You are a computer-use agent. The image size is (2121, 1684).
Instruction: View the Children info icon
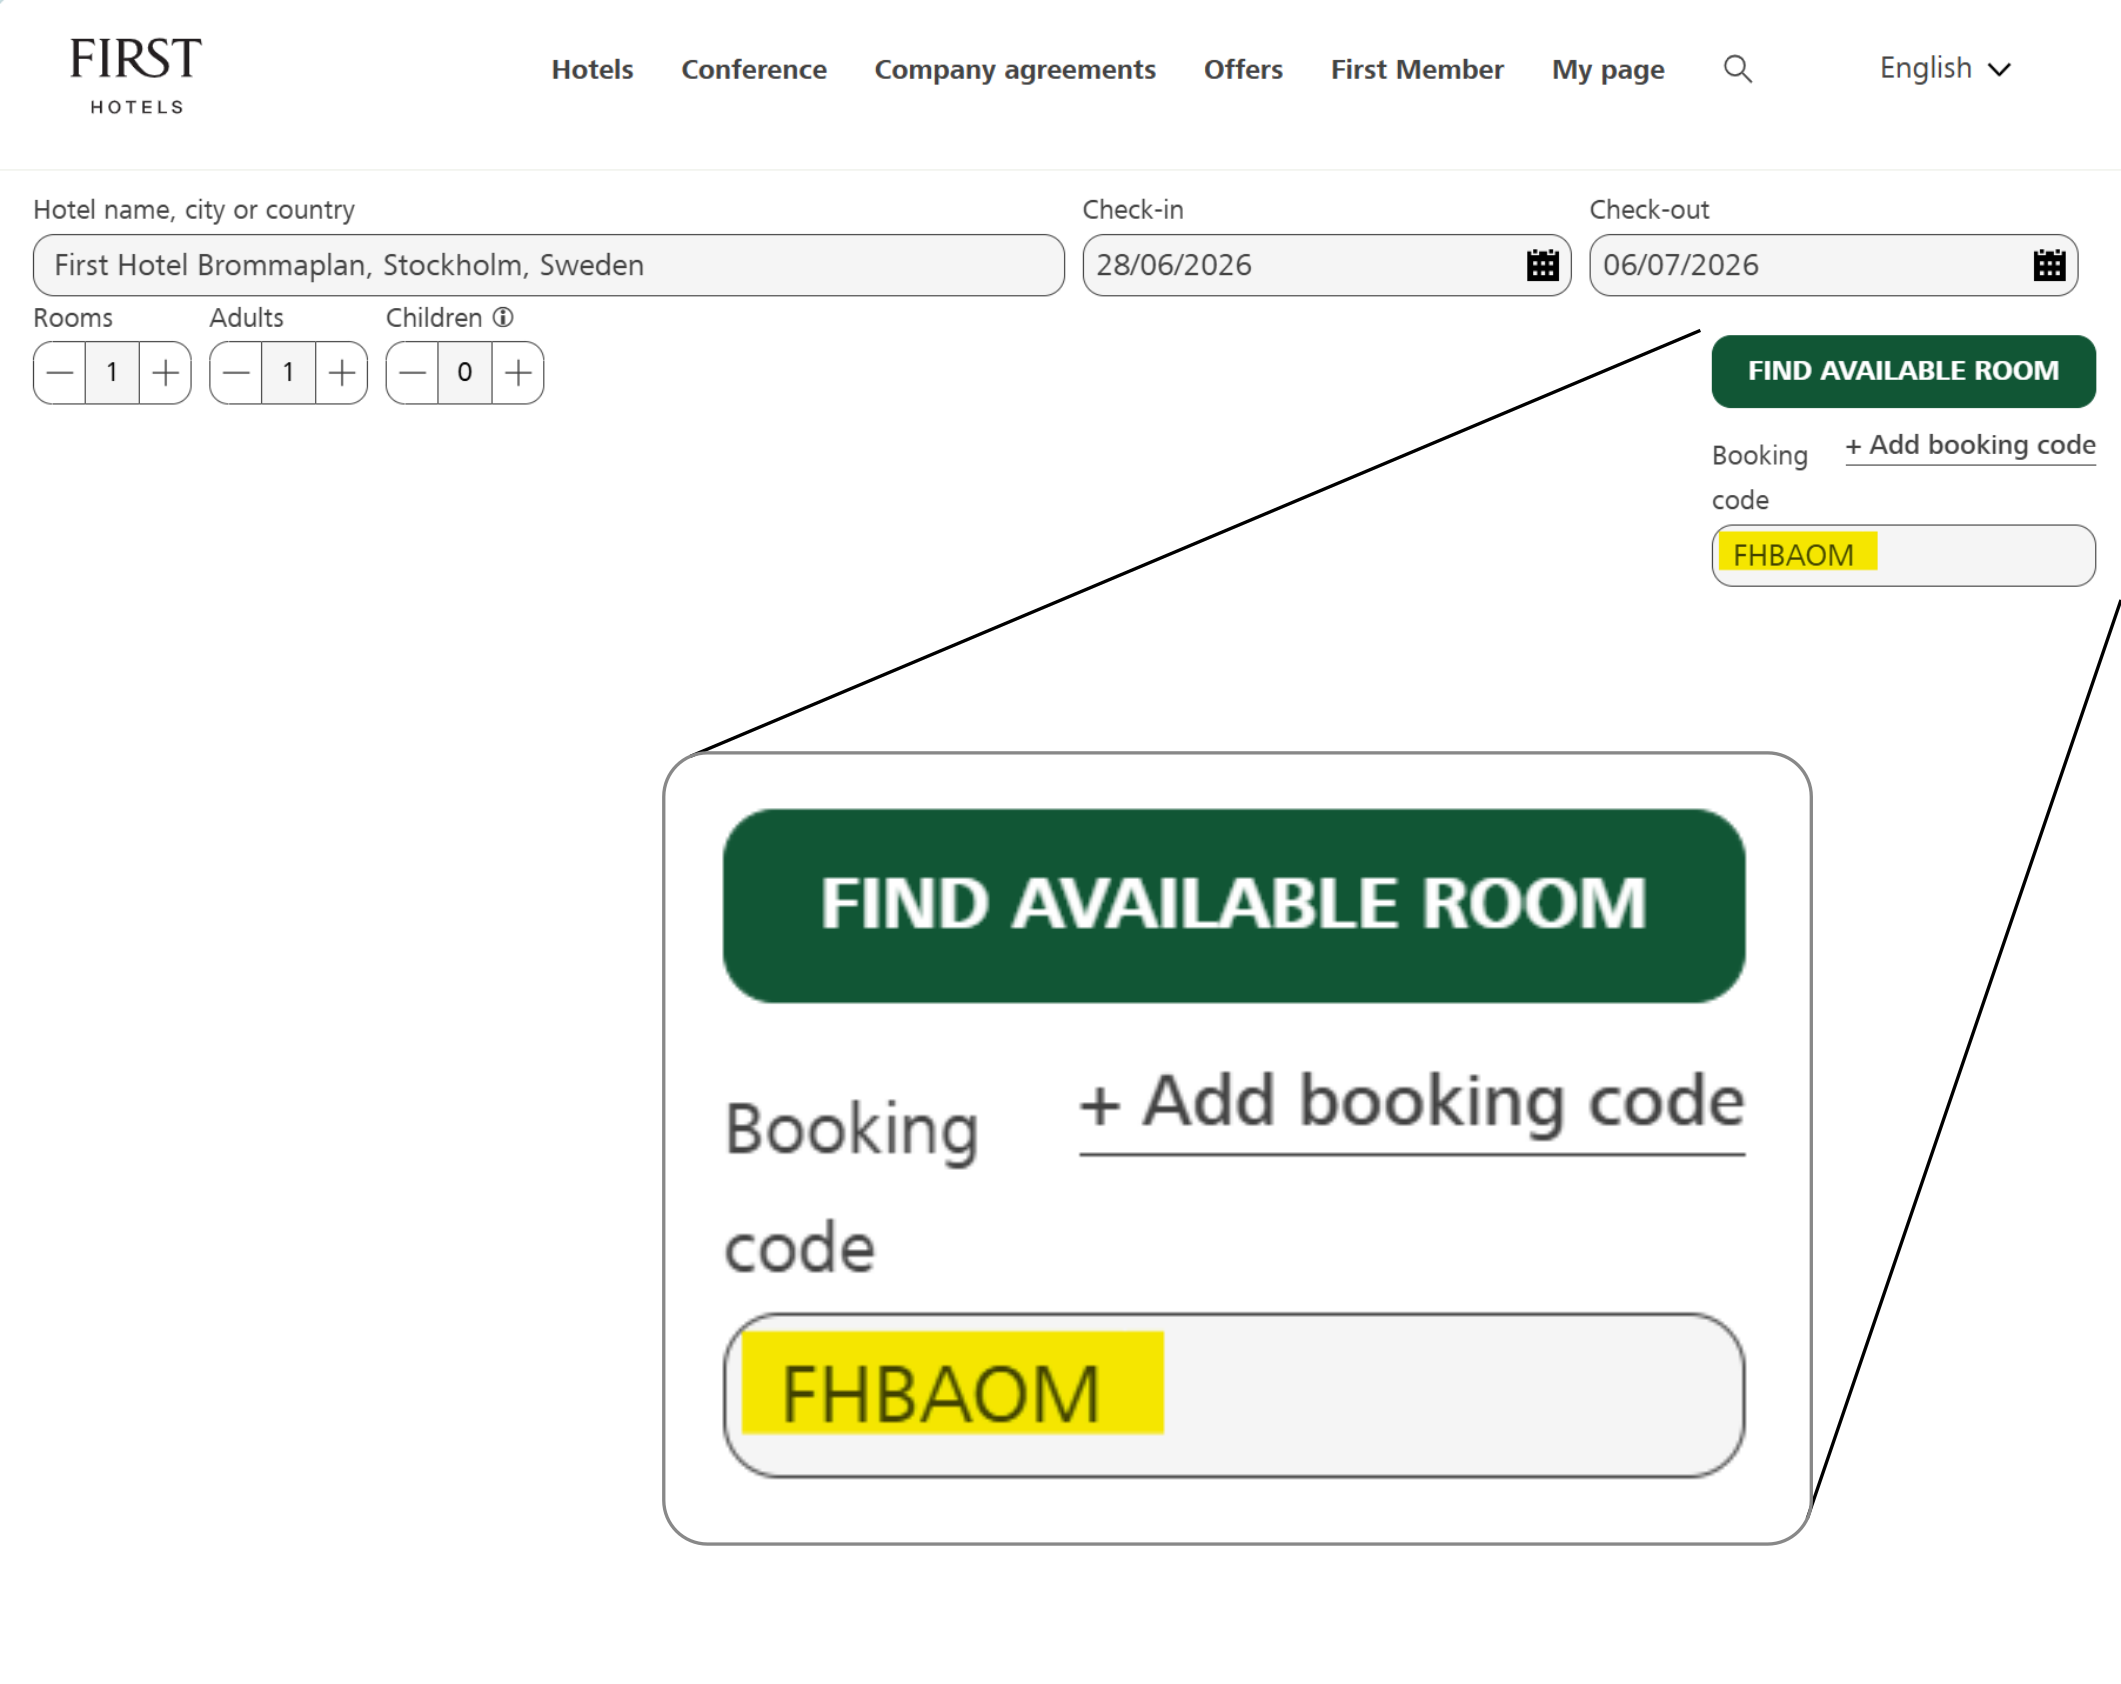pos(503,317)
